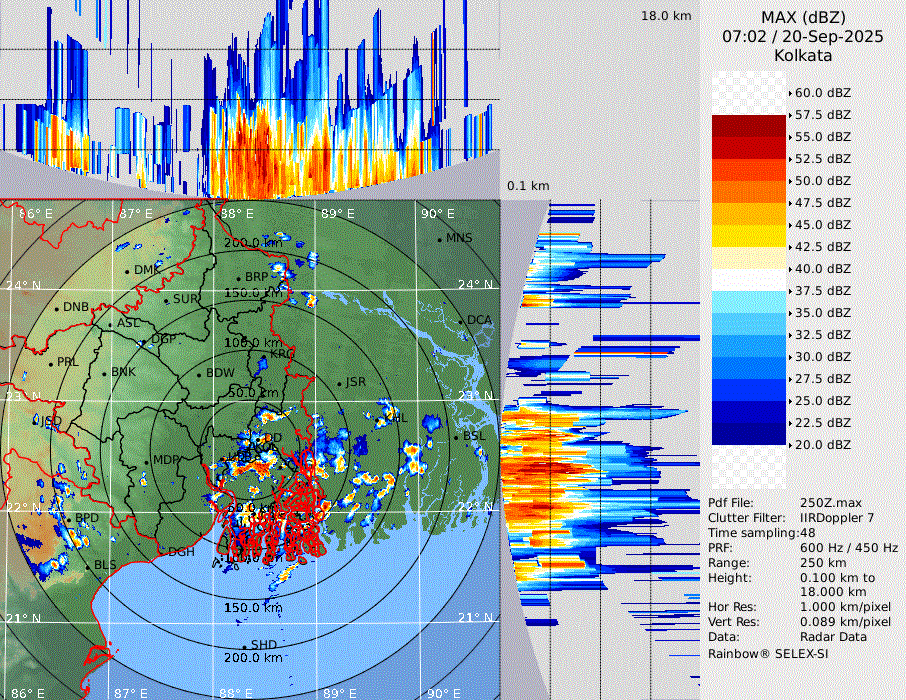Image resolution: width=906 pixels, height=700 pixels.
Task: Click the 60.0 dBZ legend label
Action: pos(822,93)
